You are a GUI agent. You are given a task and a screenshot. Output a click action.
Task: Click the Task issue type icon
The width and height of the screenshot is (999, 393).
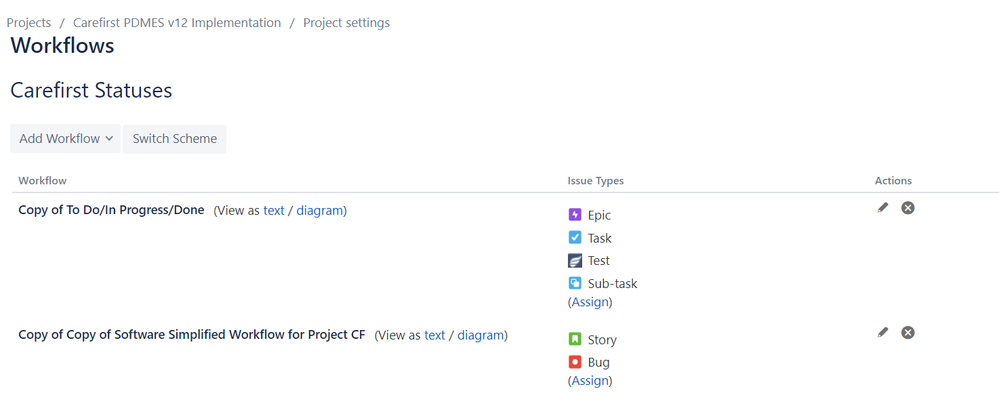pyautogui.click(x=575, y=238)
